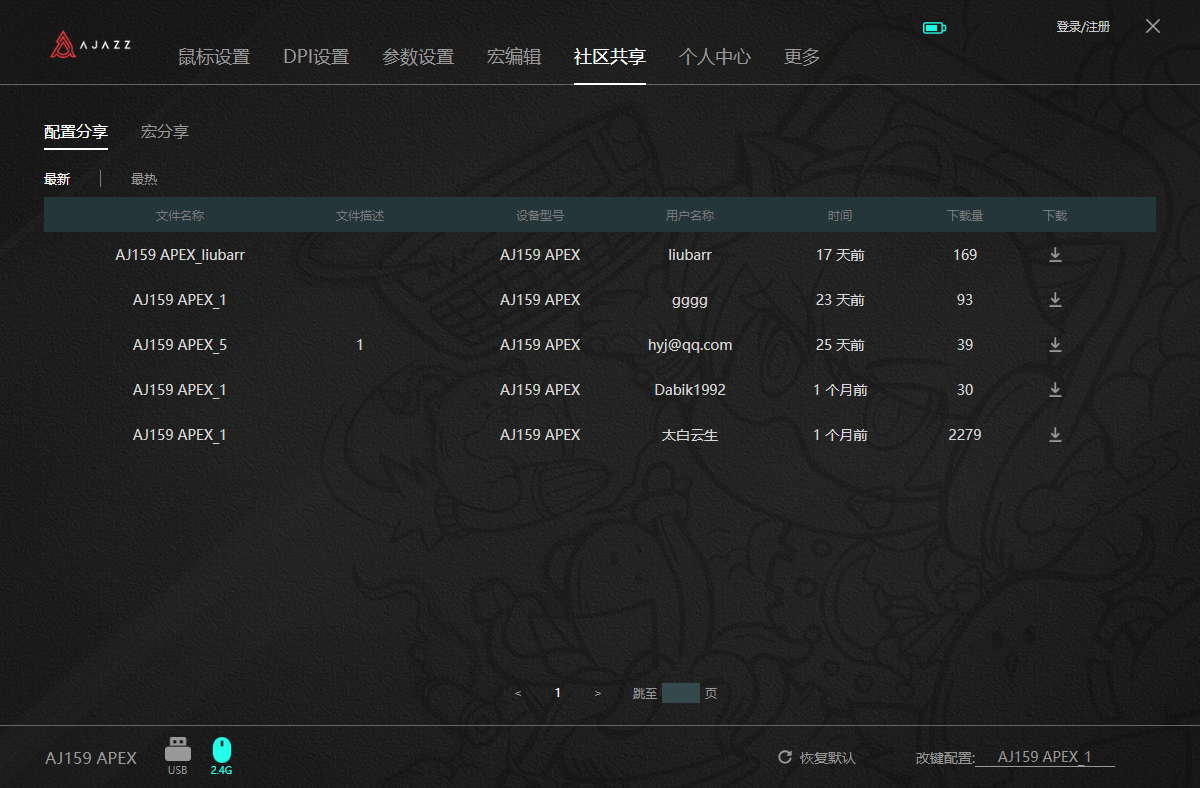Image resolution: width=1200 pixels, height=788 pixels.
Task: Download the 太白云生 configuration
Action: [1055, 435]
